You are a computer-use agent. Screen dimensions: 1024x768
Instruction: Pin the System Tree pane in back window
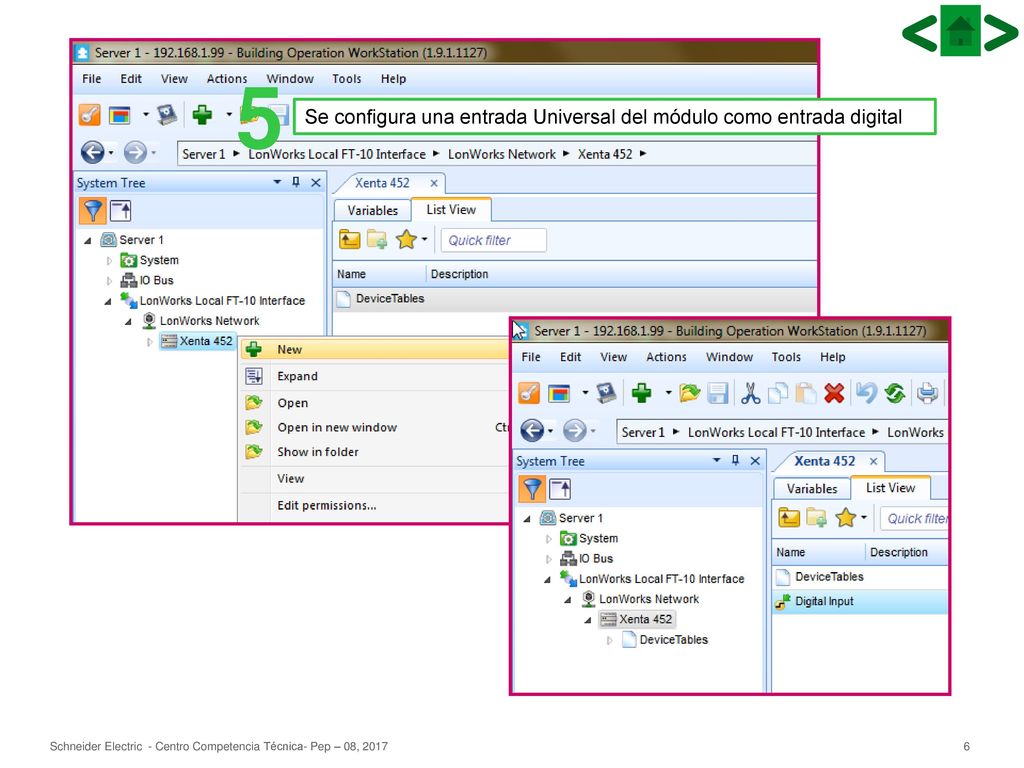point(296,182)
